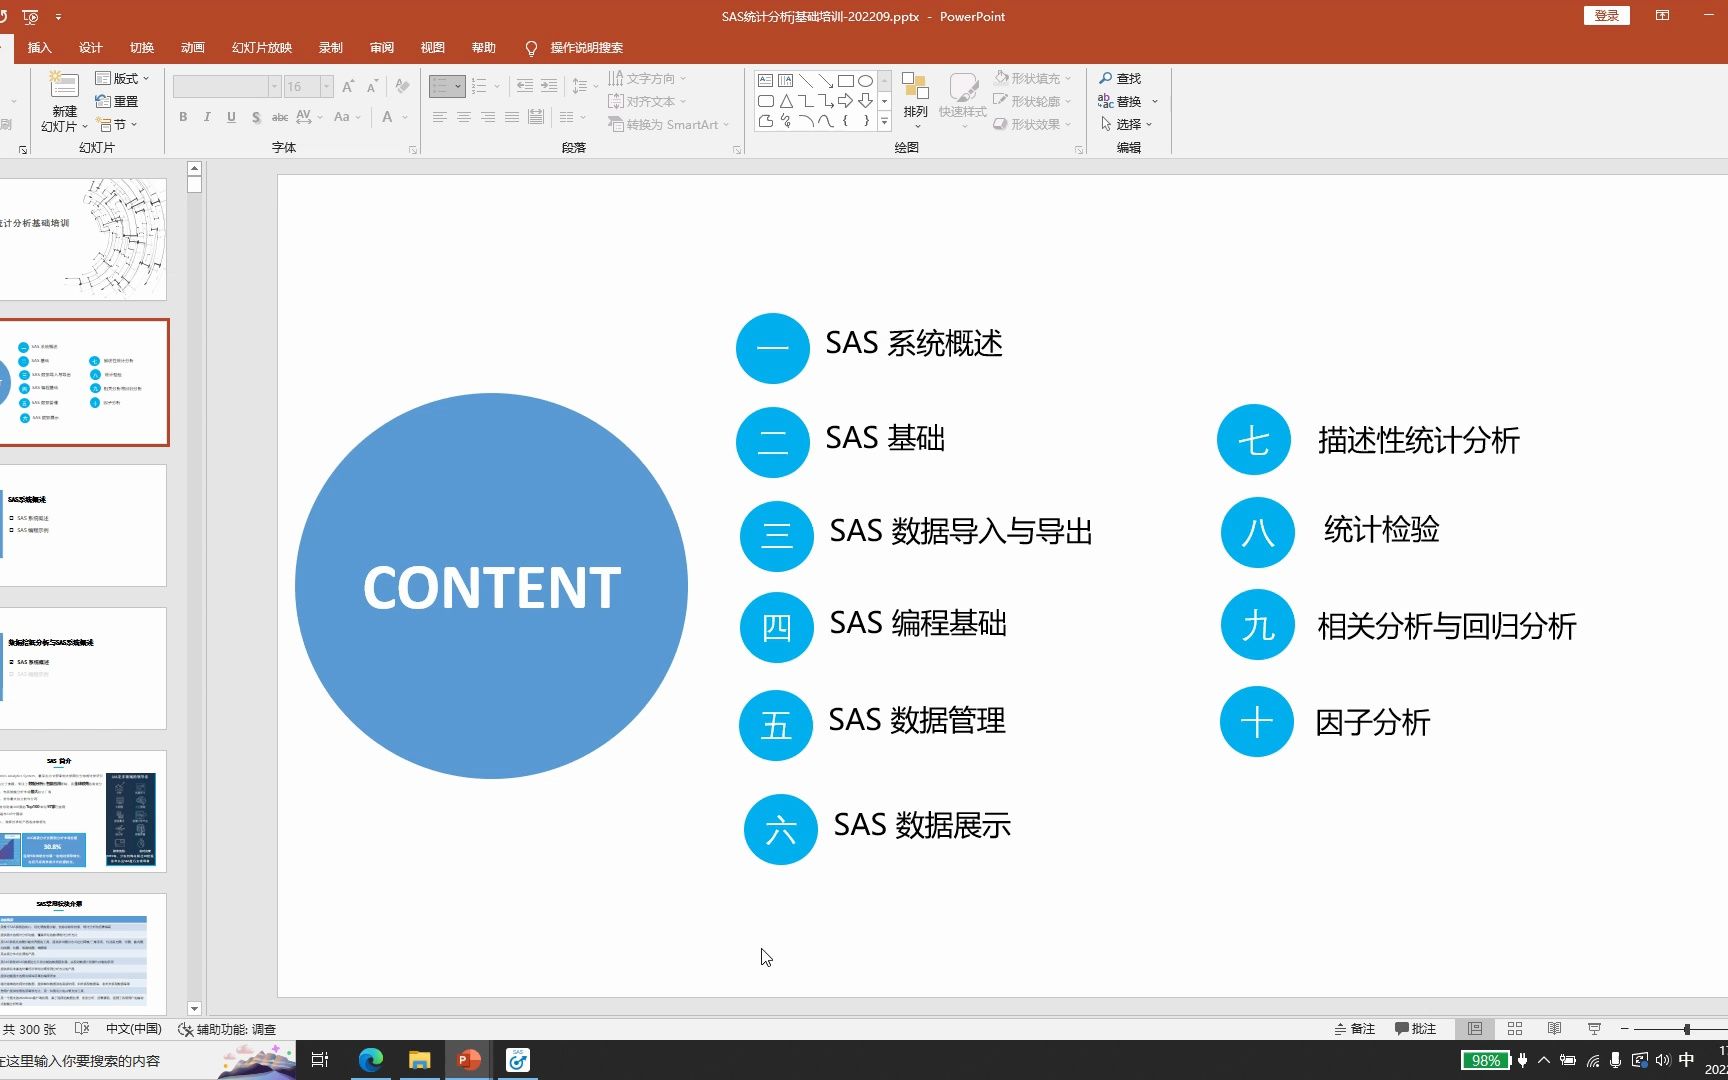Click the 登录 sign-in button

click(1605, 15)
